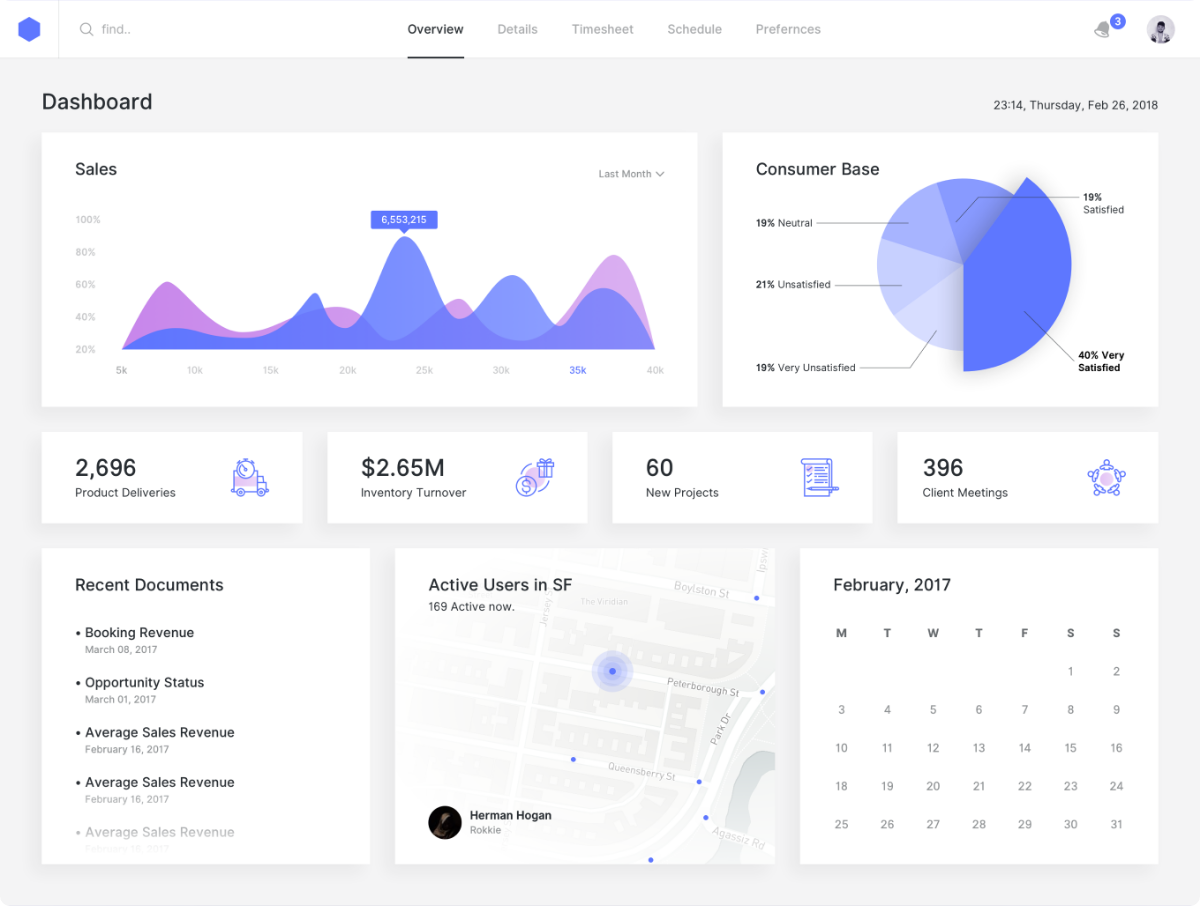Click the Inventory Turnover gift icon
The image size is (1200, 906).
[x=535, y=478]
